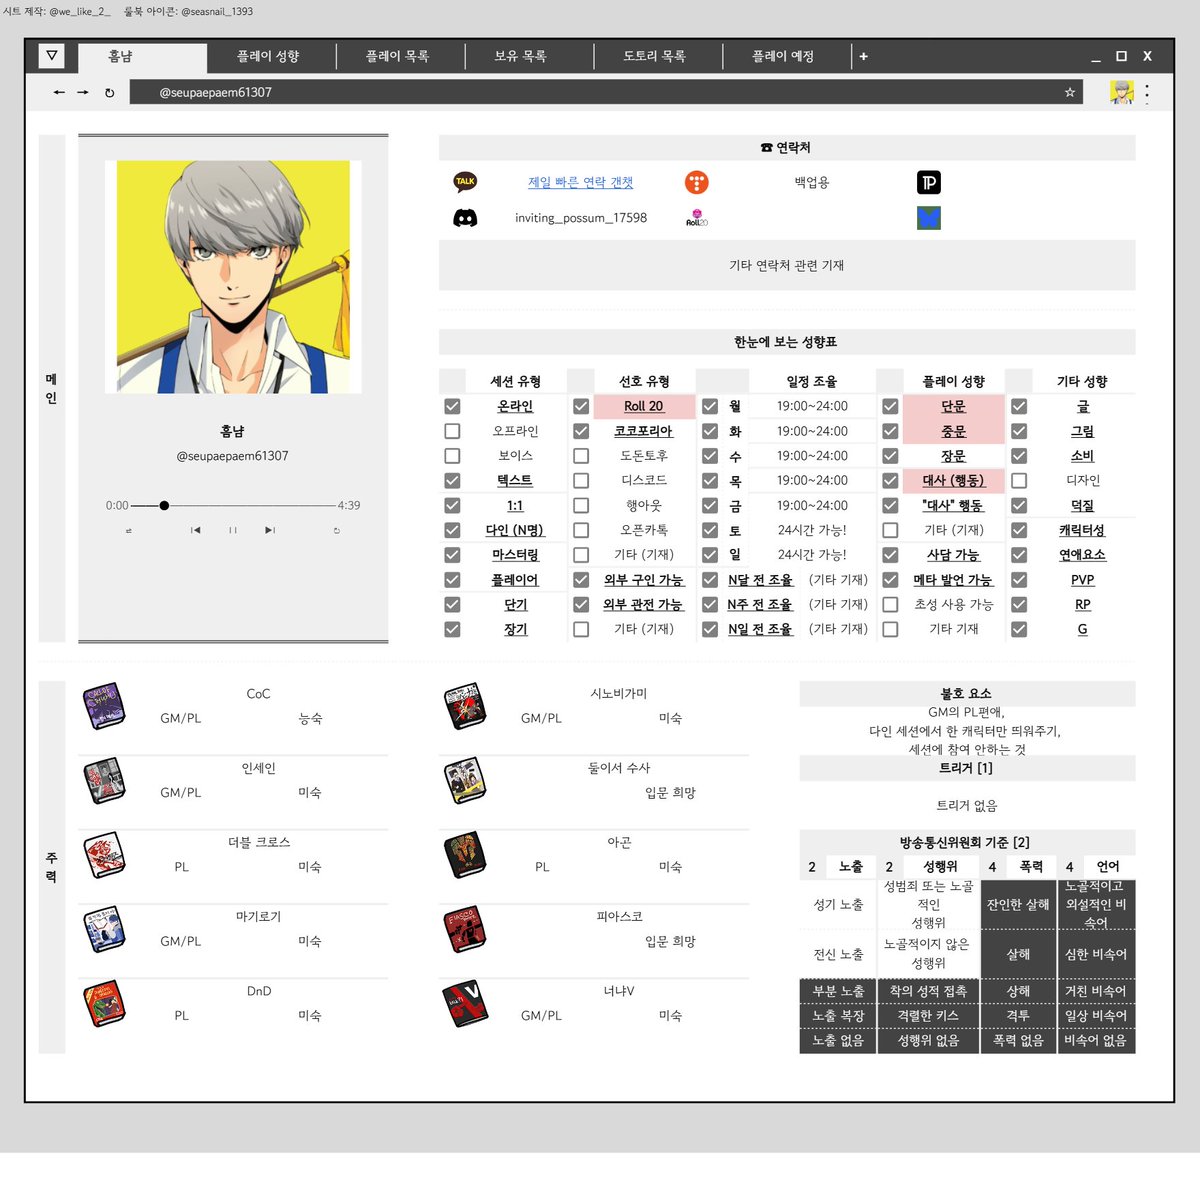Open the profile avatar in the toolbar
Viewport: 1200px width, 1199px height.
tap(1122, 92)
